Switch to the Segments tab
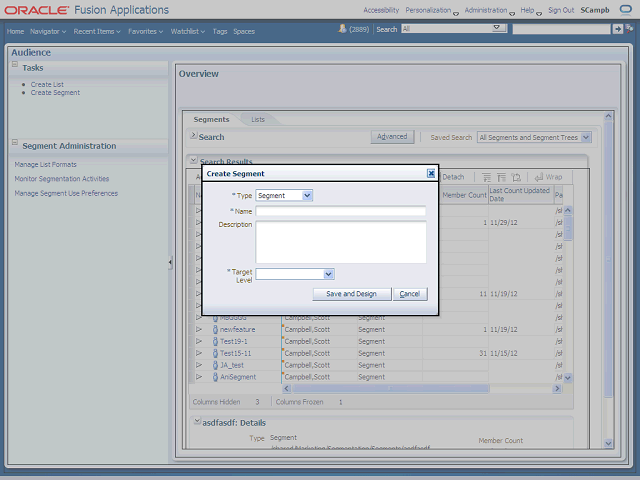 211,120
